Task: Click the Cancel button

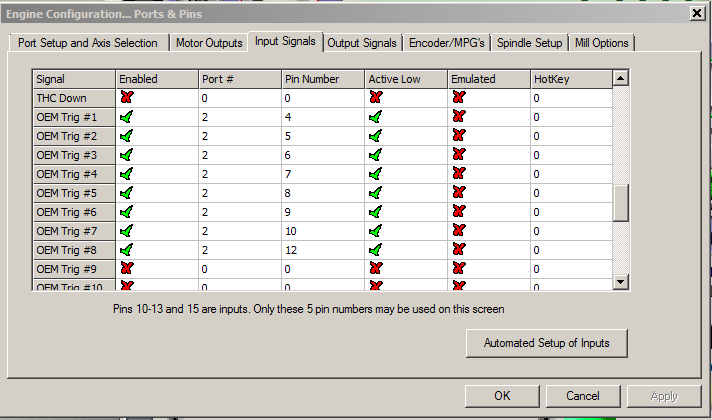Action: [583, 396]
